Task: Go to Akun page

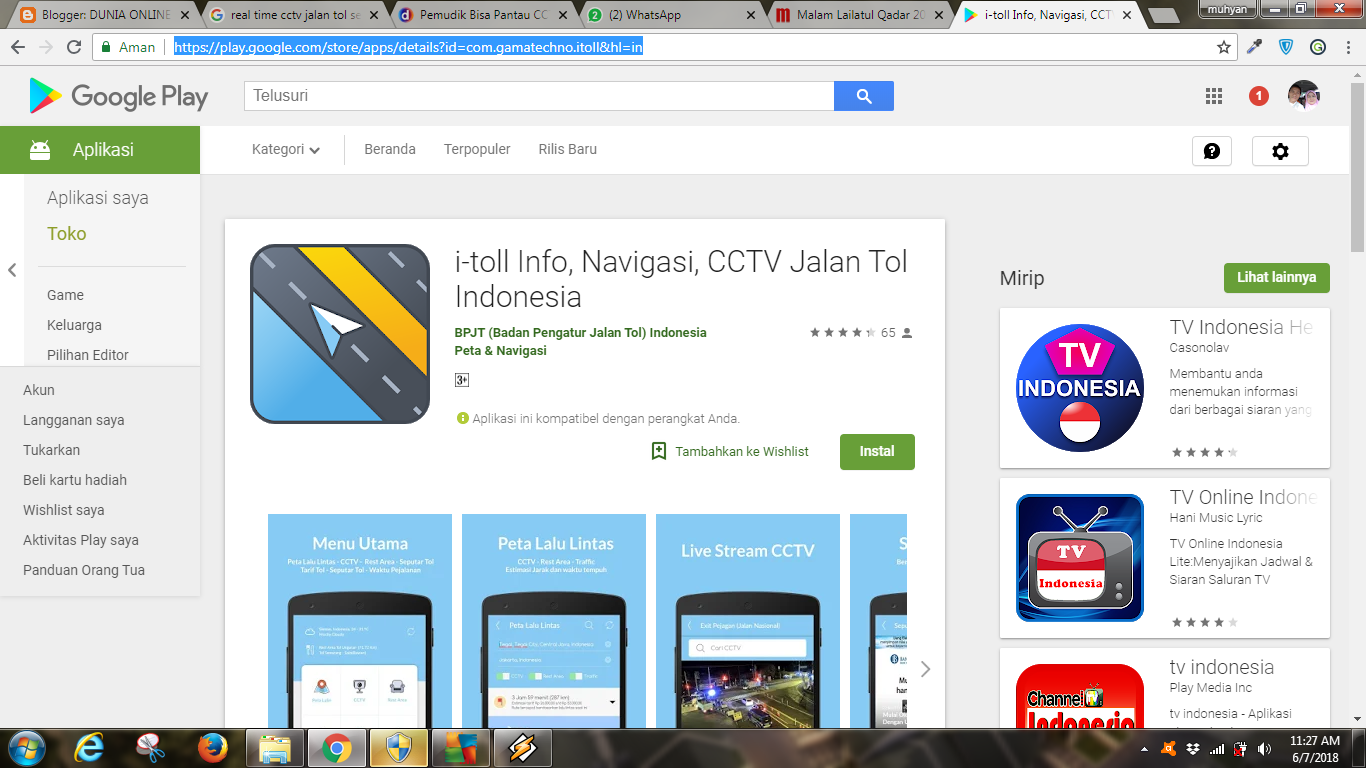Action: (39, 390)
